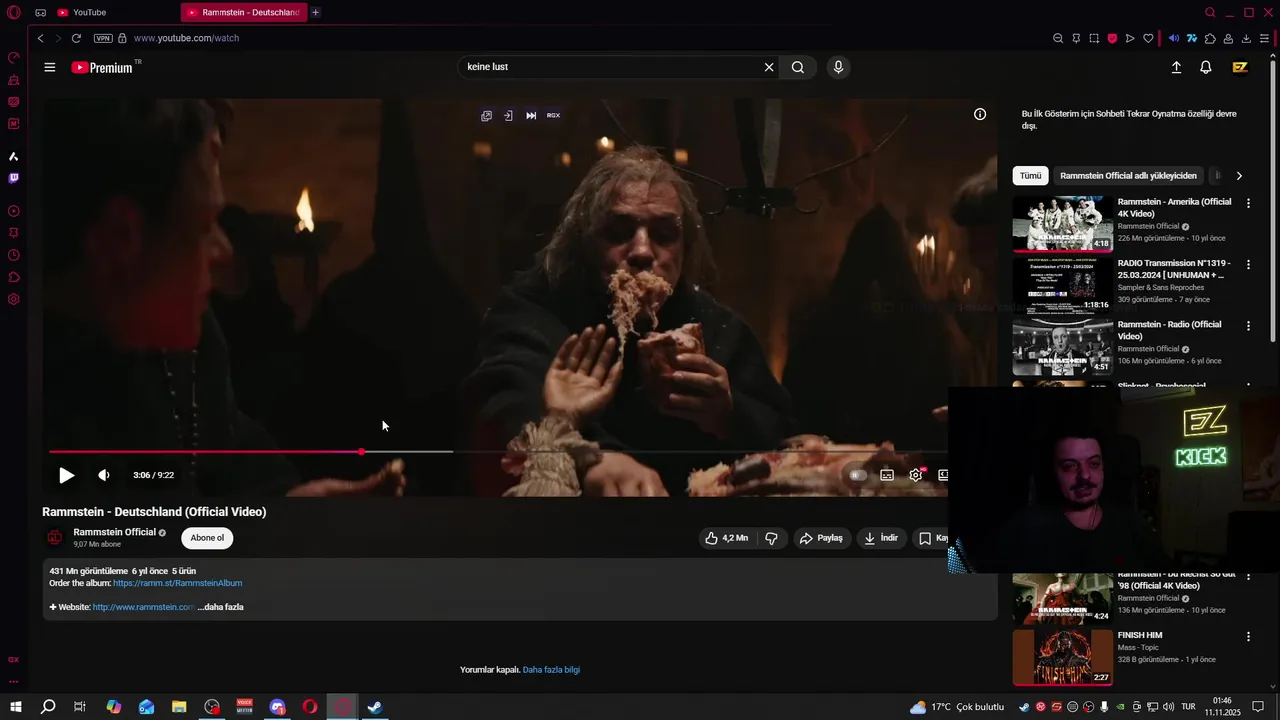This screenshot has height=720, width=1280.
Task: Toggle the autoplay switch in the player
Action: pos(858,475)
